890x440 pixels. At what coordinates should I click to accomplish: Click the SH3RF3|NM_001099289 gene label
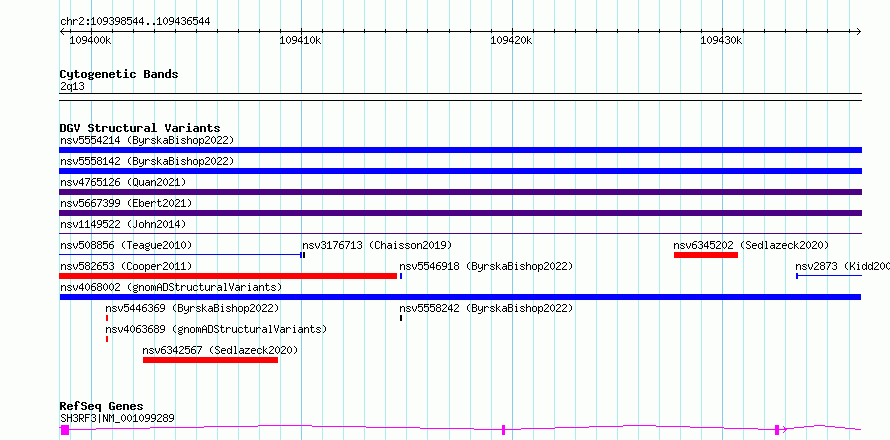pos(117,418)
